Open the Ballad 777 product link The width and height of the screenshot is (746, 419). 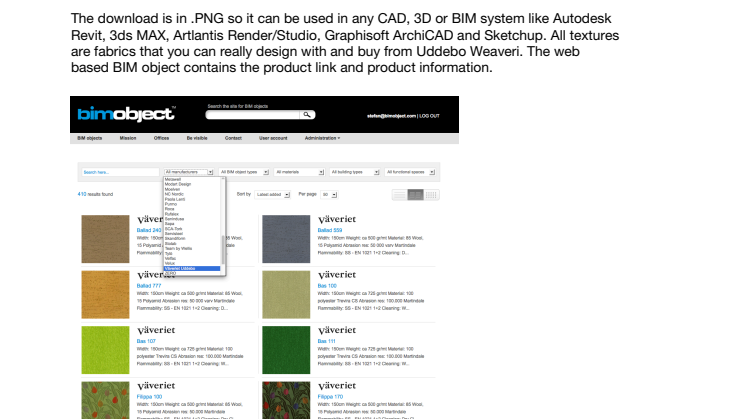149,286
